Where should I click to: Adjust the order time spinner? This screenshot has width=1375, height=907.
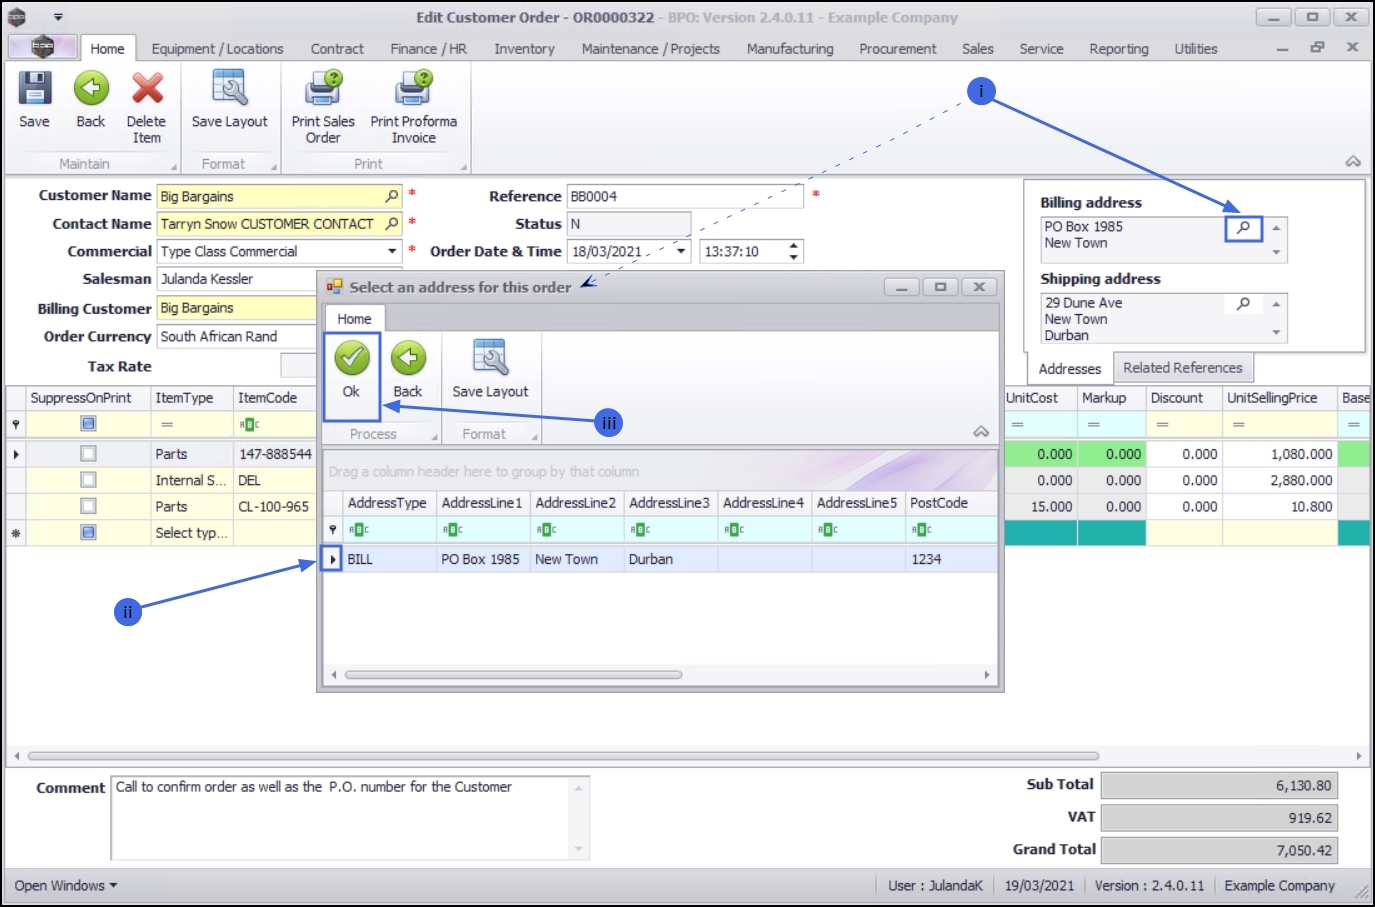pos(794,252)
